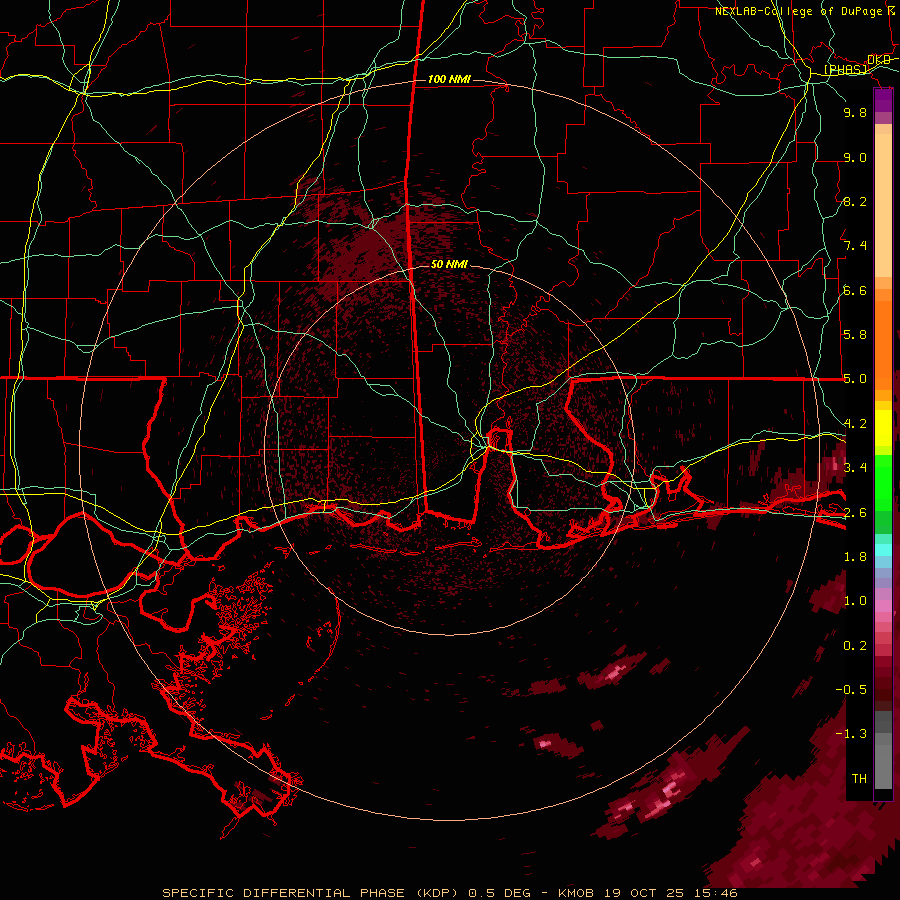Click the 0.2 scale value

click(855, 646)
